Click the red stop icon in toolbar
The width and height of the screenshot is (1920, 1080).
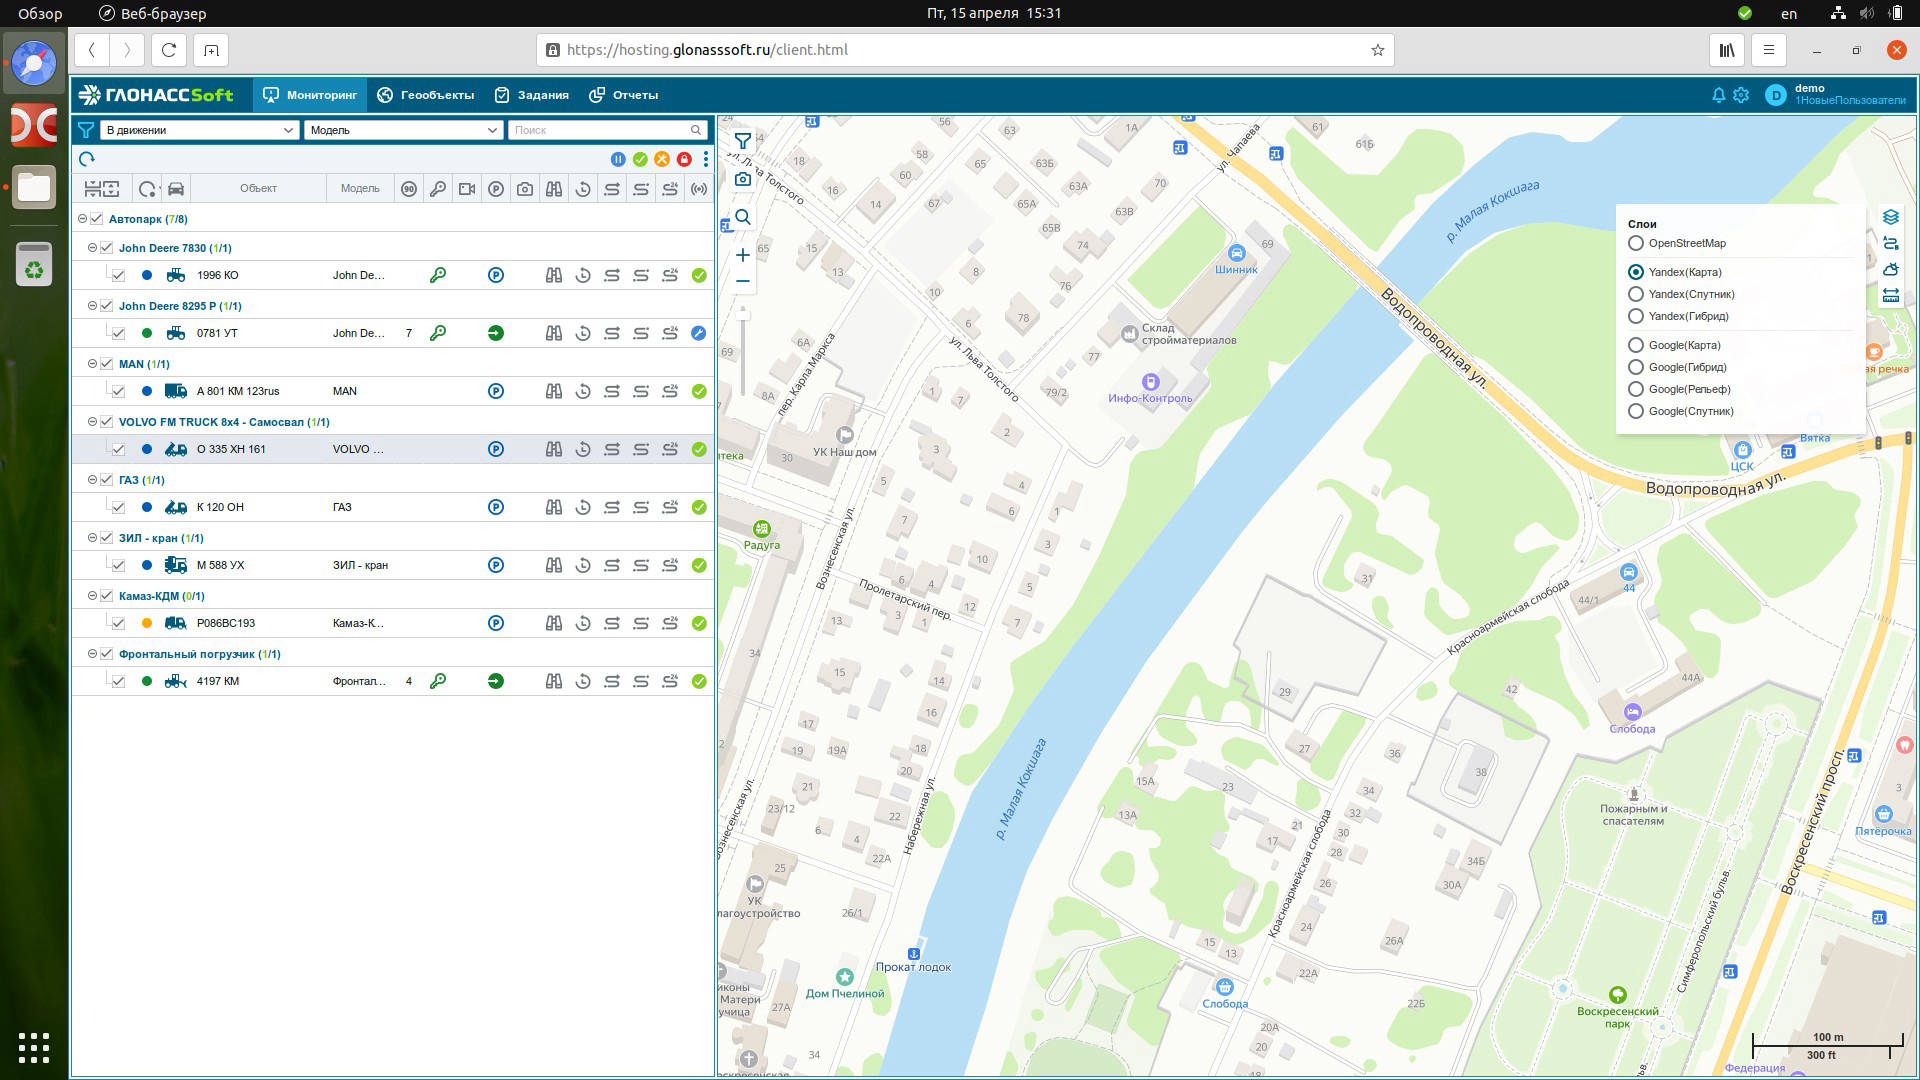pos(683,158)
